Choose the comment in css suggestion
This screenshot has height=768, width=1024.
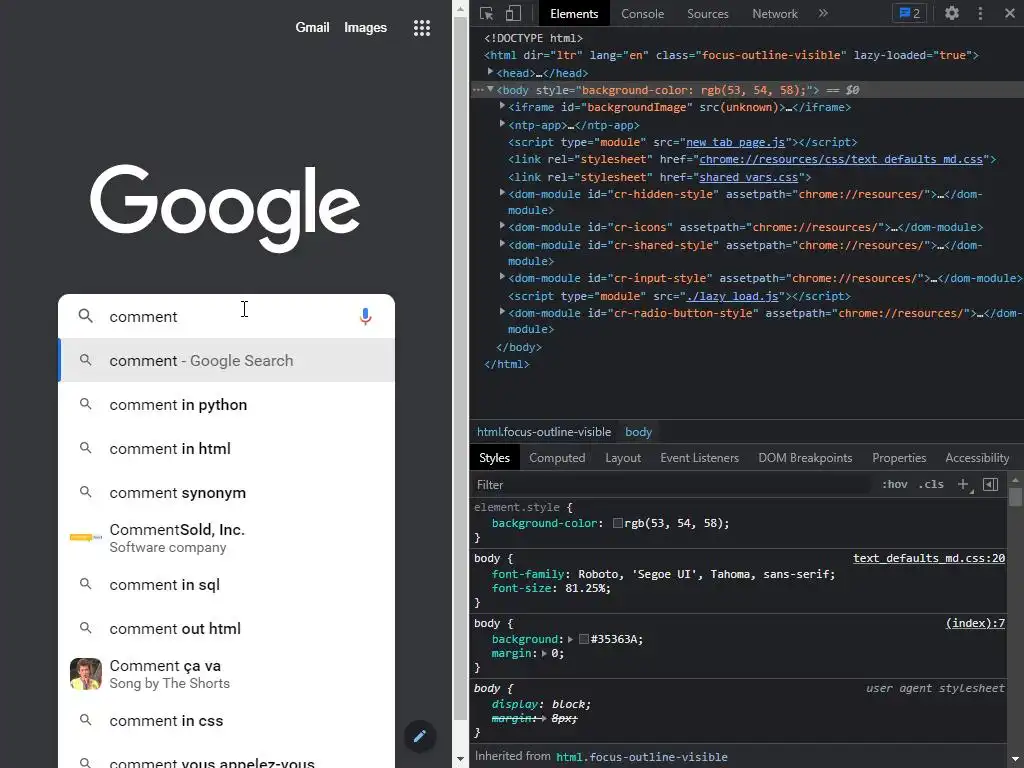click(x=227, y=720)
